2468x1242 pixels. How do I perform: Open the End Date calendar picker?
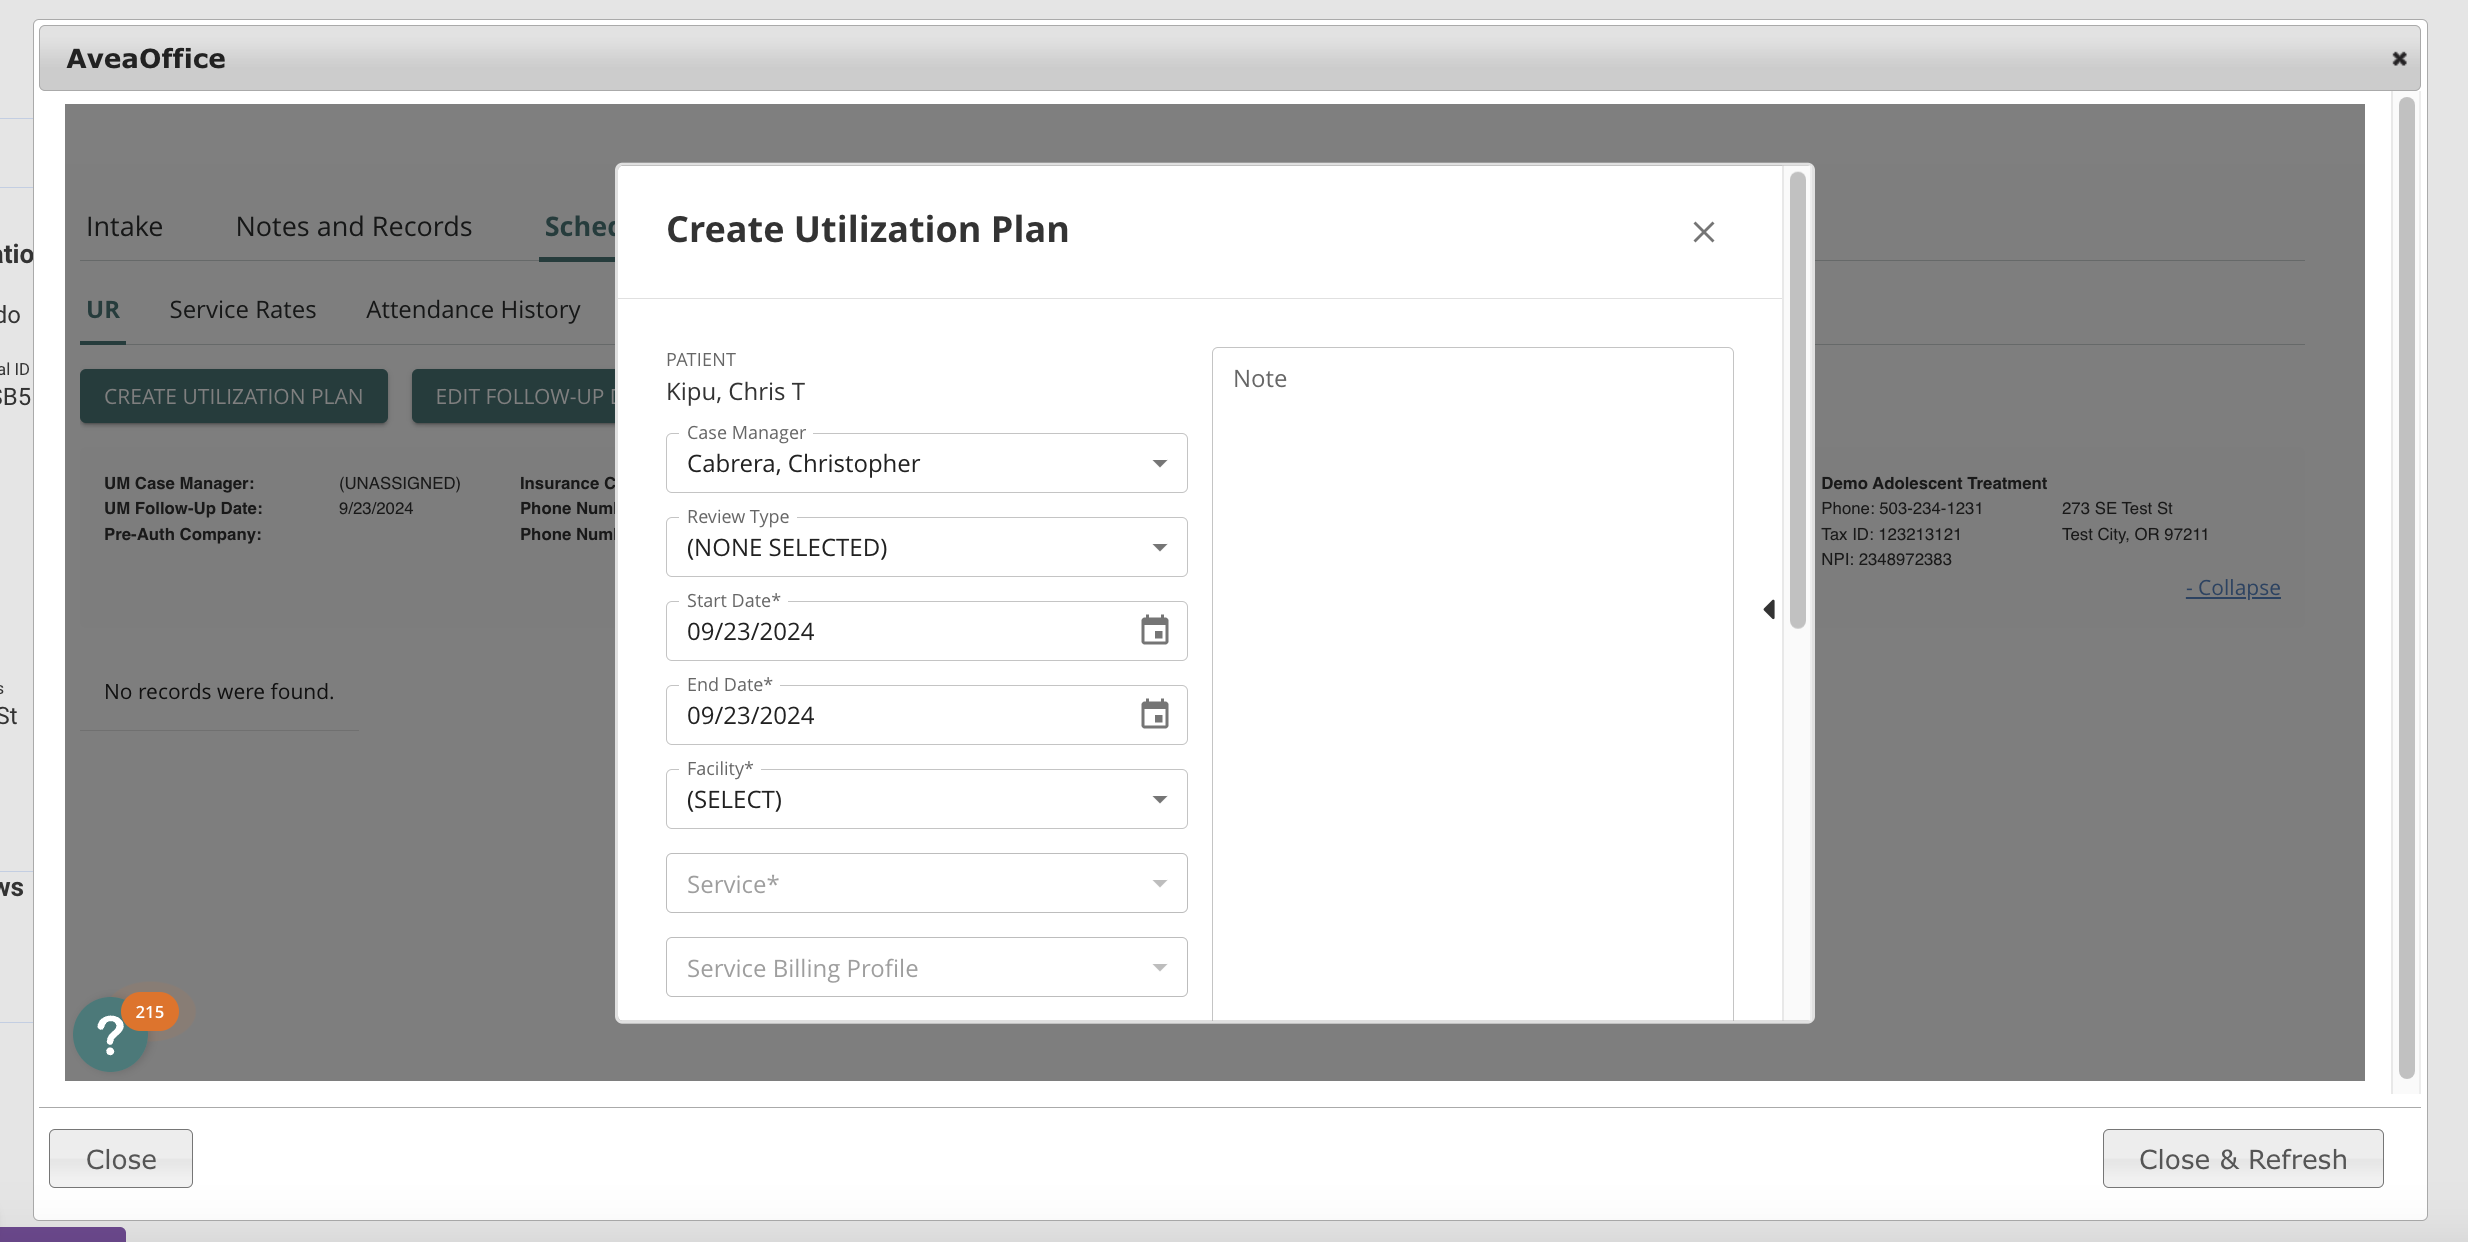[x=1152, y=714]
